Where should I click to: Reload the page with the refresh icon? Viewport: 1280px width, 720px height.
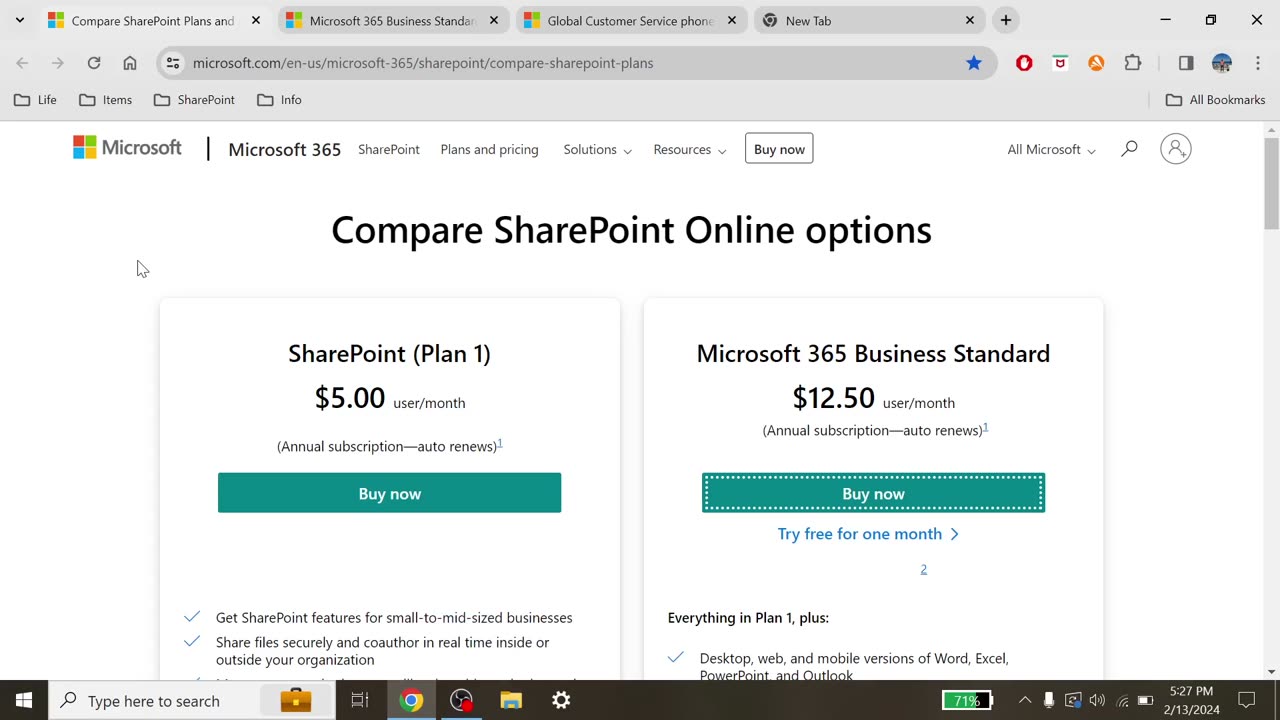point(94,63)
